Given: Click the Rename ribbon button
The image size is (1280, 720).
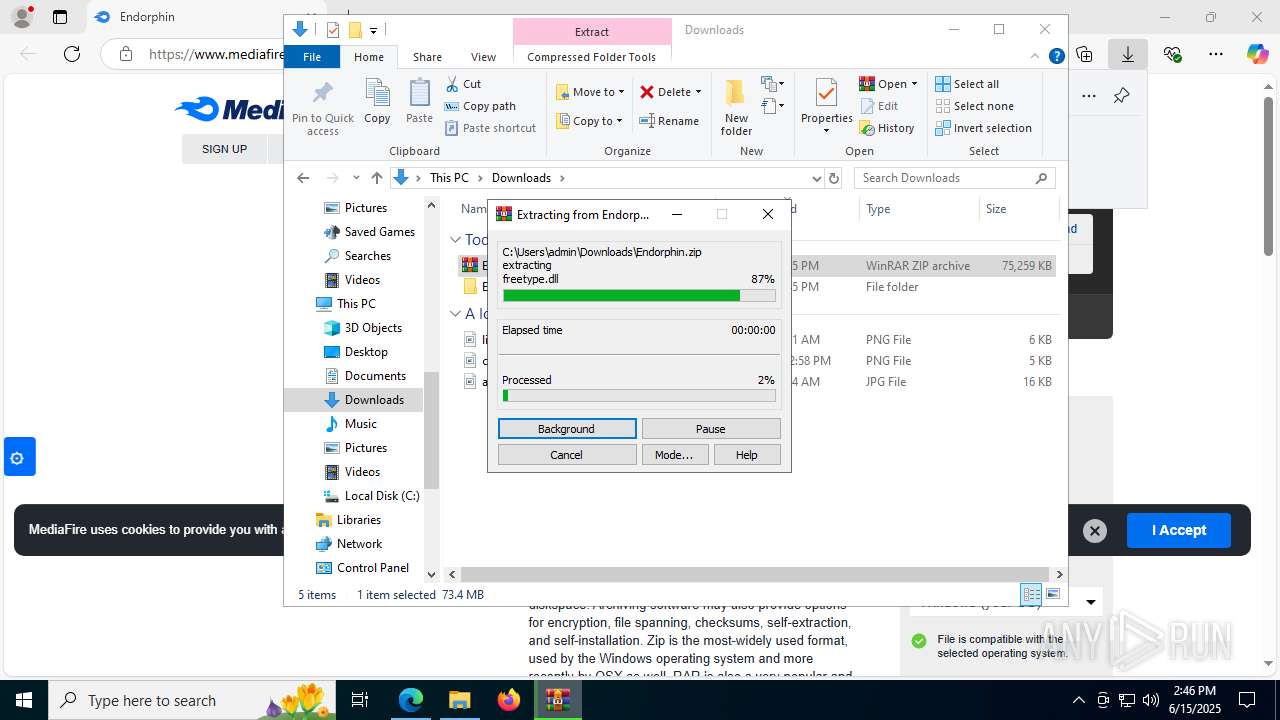Looking at the screenshot, I should (670, 121).
